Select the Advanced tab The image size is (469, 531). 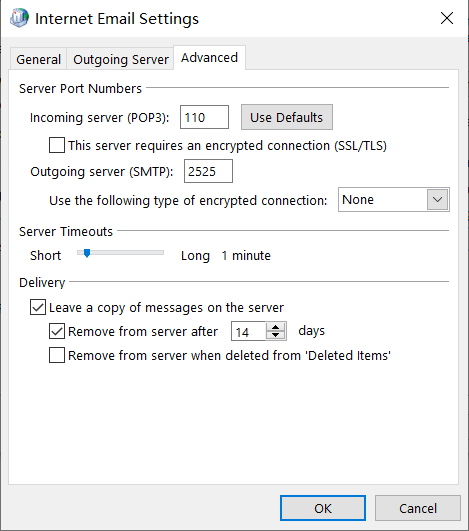(x=209, y=58)
